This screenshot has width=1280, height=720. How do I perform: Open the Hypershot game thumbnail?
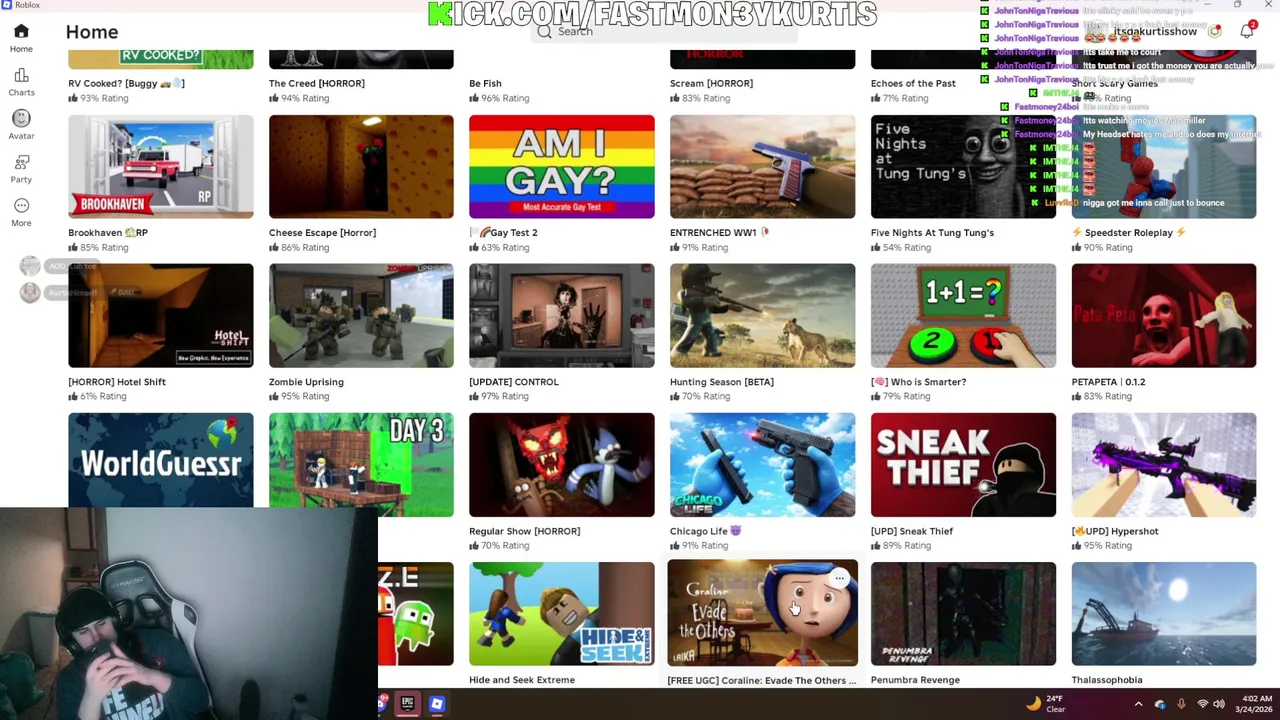point(1164,464)
